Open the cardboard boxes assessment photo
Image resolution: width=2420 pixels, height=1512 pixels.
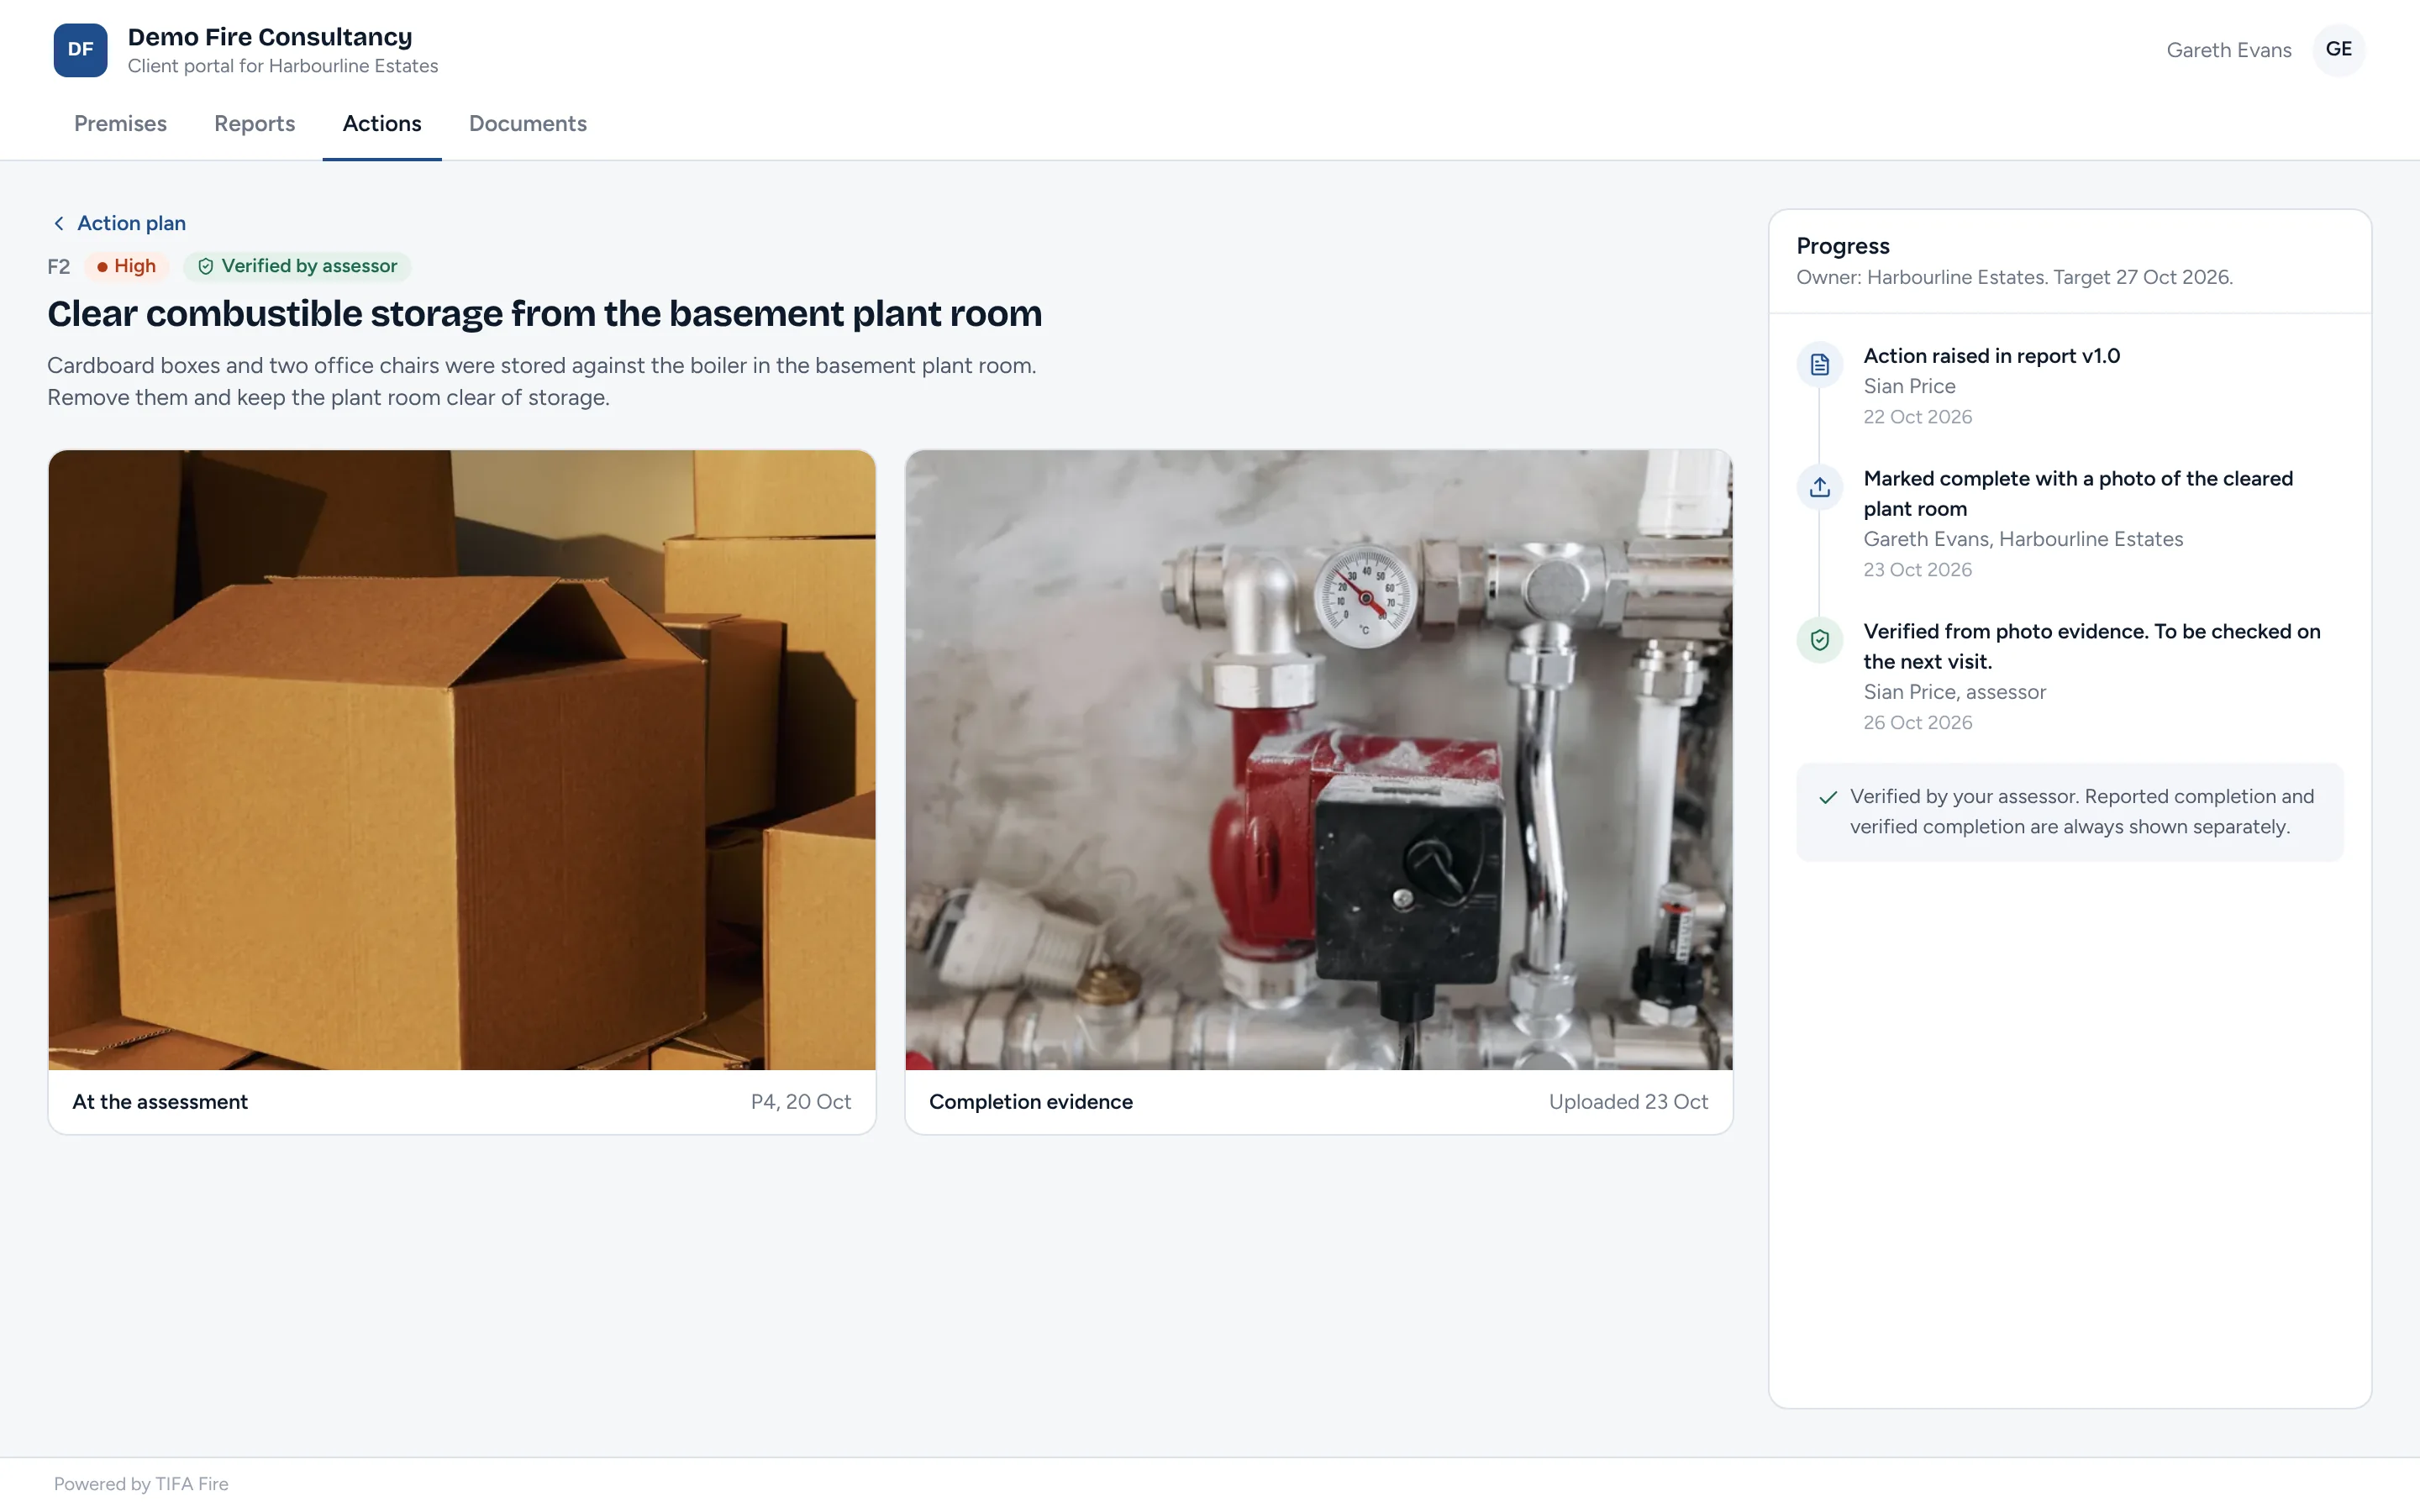point(461,760)
